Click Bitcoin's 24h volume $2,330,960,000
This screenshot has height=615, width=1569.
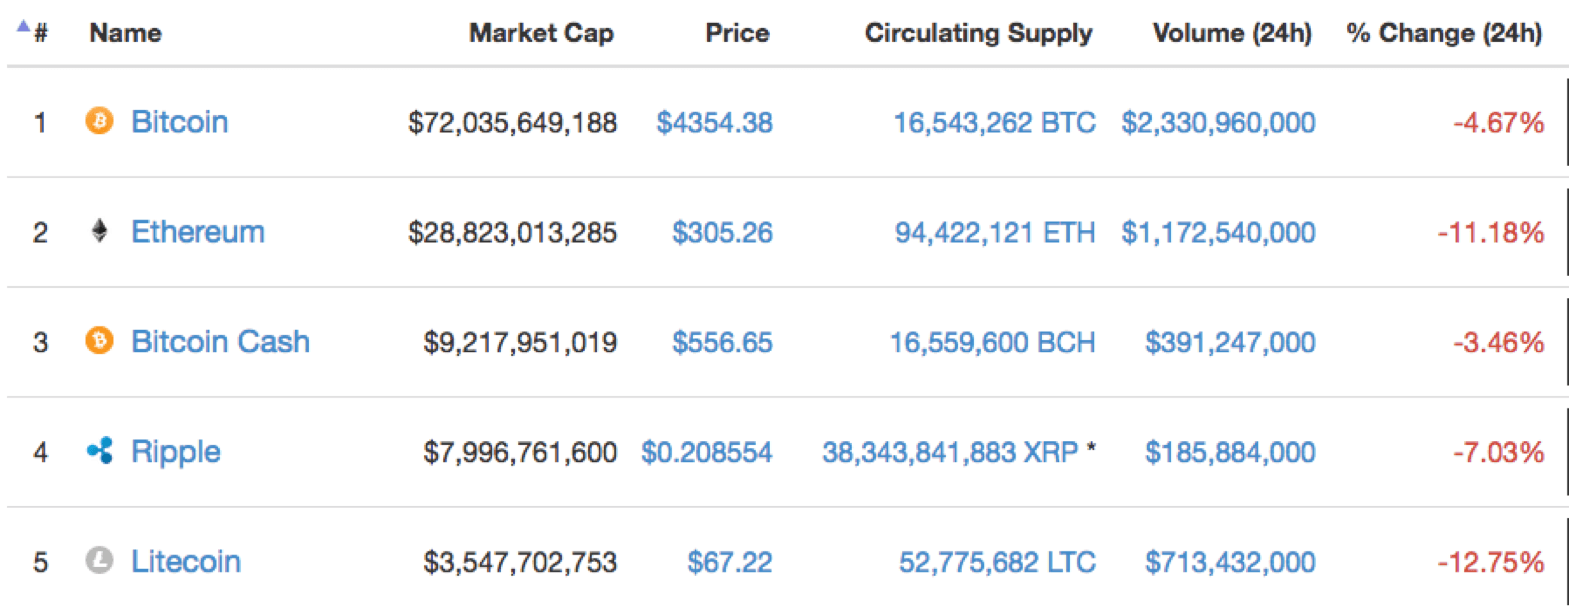(x=1218, y=123)
